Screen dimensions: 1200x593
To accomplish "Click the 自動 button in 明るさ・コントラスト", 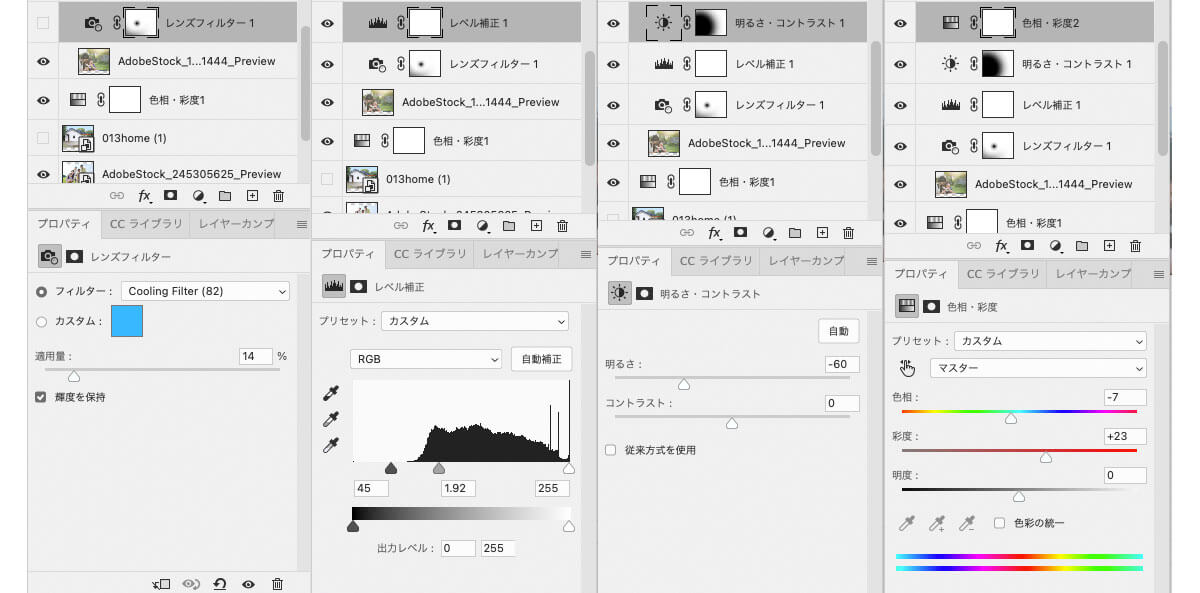I will [x=838, y=331].
